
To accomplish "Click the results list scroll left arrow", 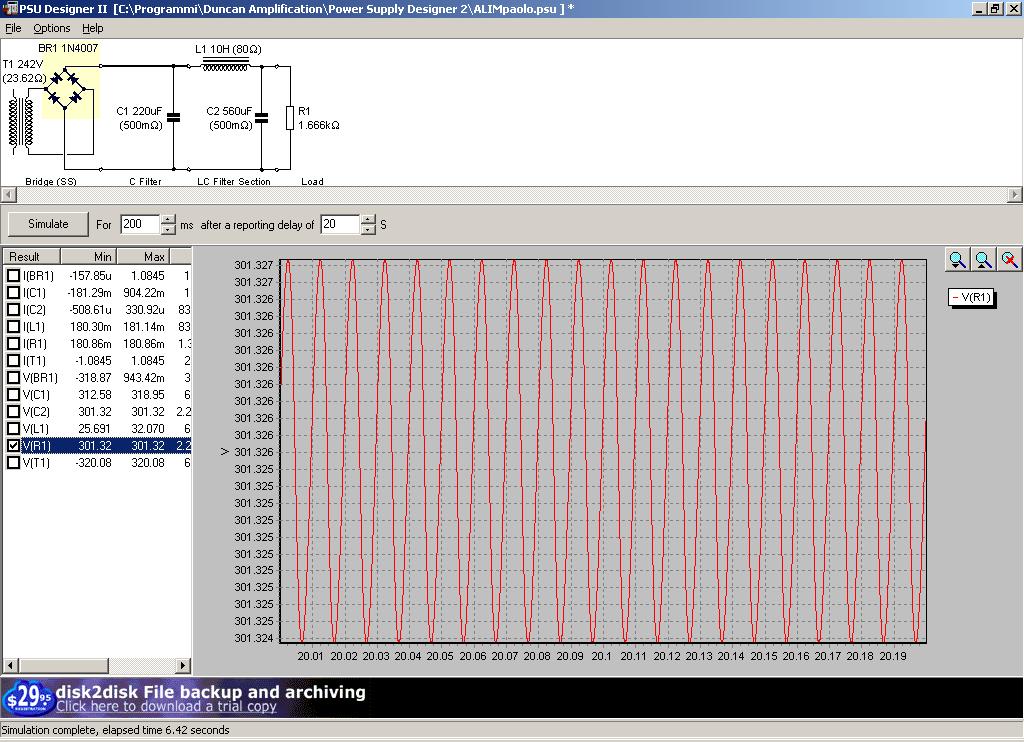I will [x=10, y=665].
